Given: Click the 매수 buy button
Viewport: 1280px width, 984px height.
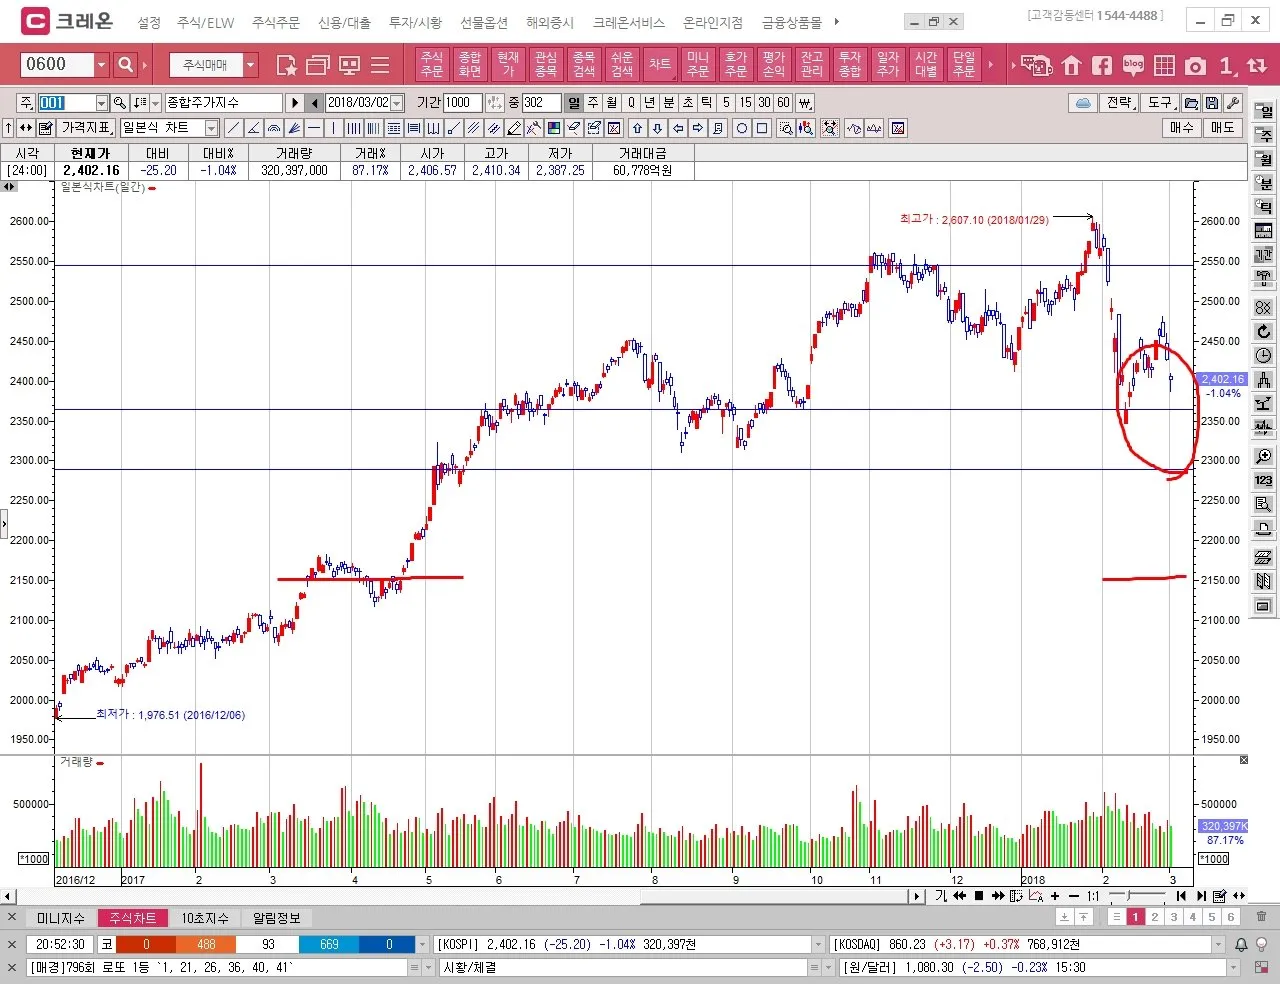Looking at the screenshot, I should [1182, 128].
